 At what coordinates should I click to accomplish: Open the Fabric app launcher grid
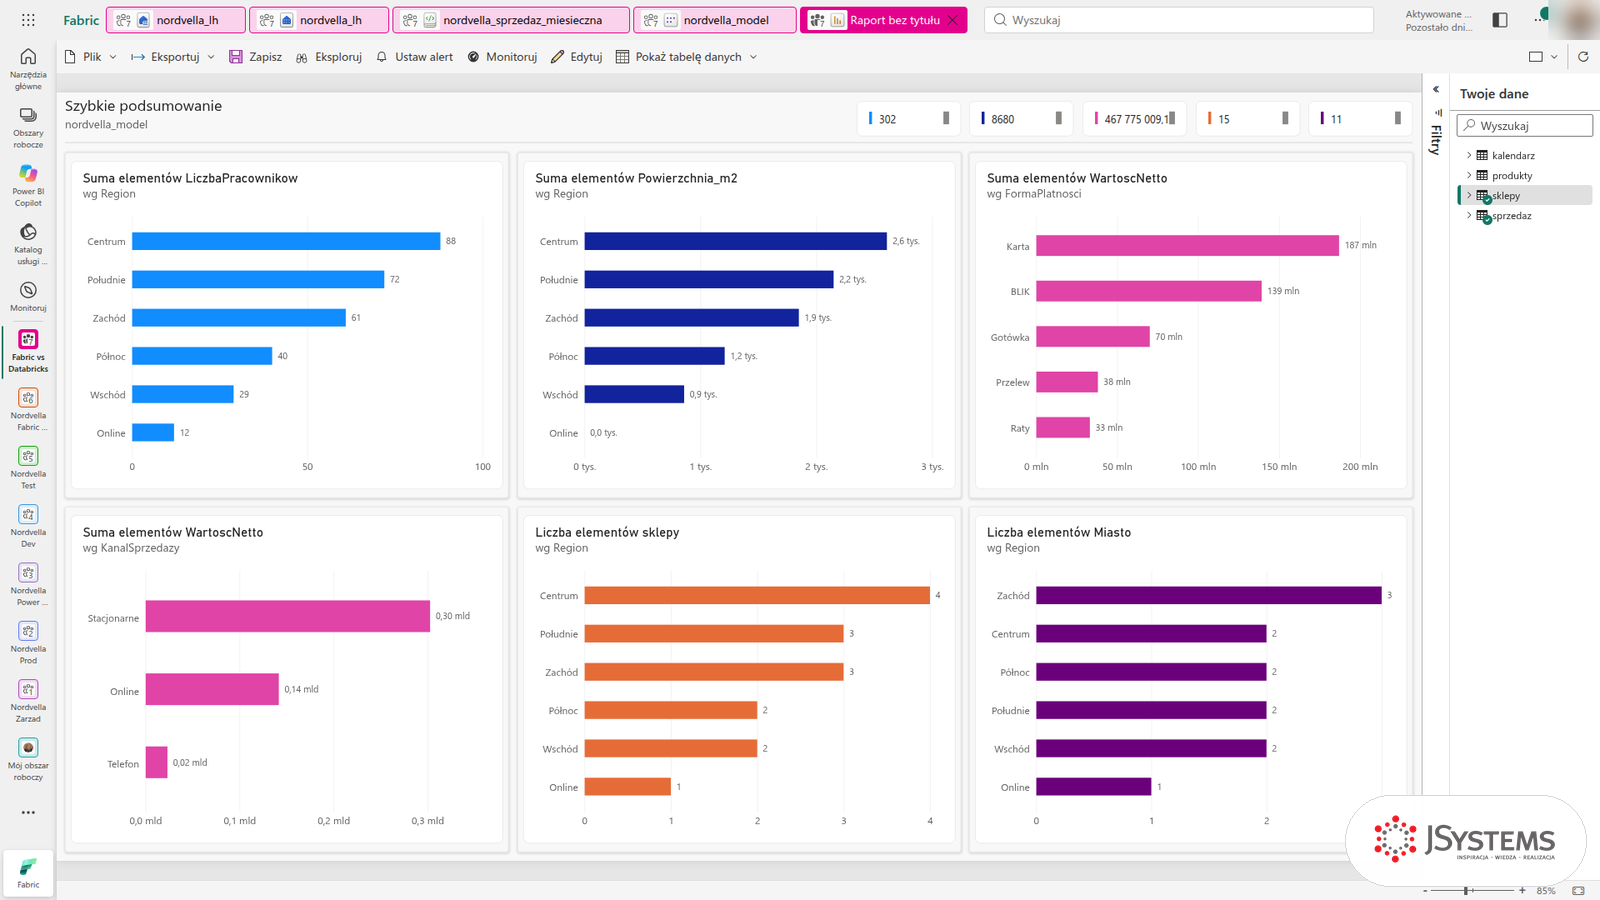point(28,20)
